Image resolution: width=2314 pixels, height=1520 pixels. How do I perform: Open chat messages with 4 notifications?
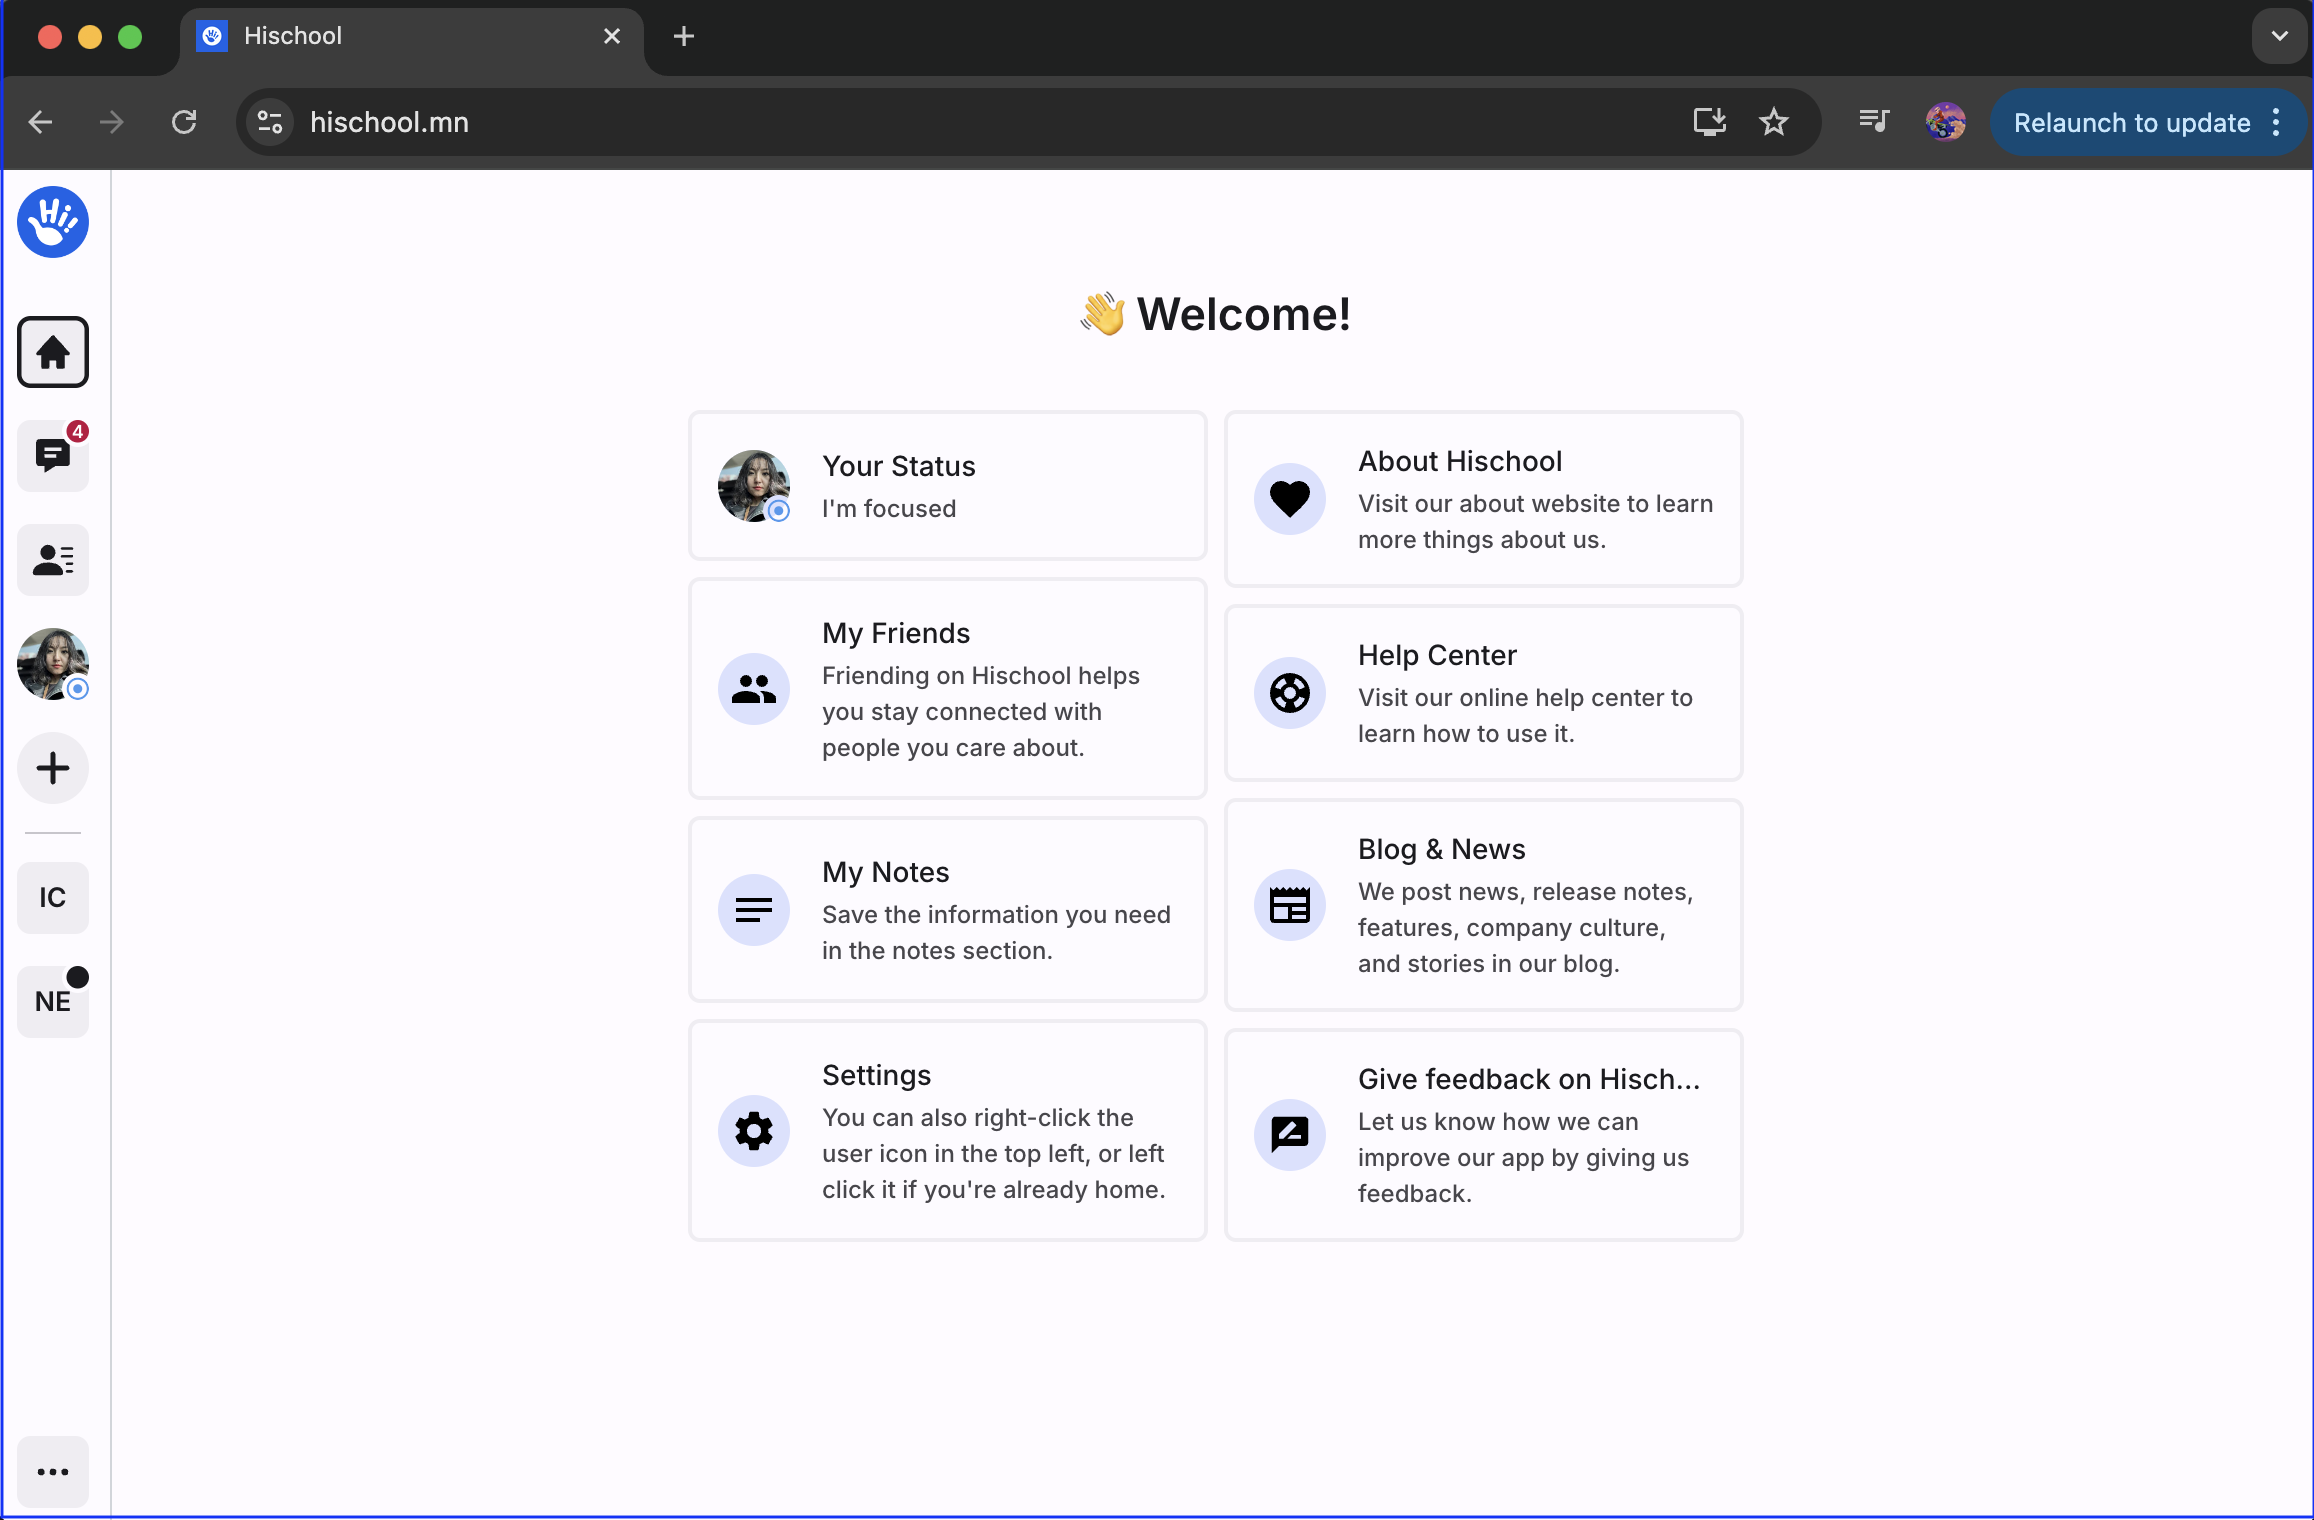(x=53, y=456)
